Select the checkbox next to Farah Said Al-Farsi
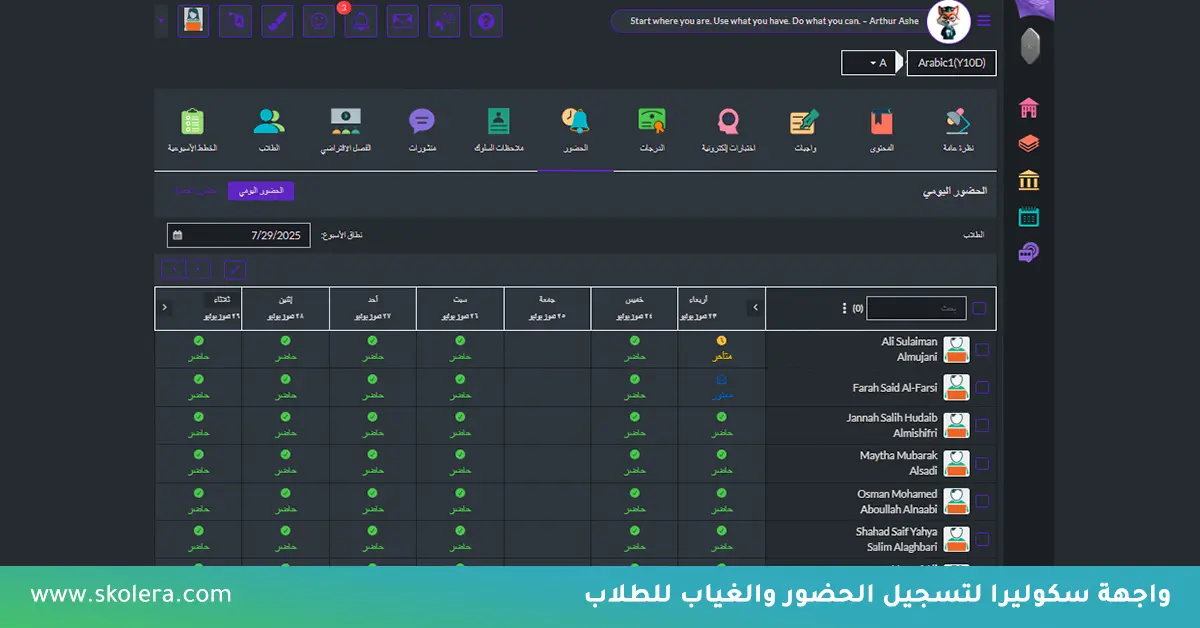Image resolution: width=1200 pixels, height=628 pixels. coord(981,387)
